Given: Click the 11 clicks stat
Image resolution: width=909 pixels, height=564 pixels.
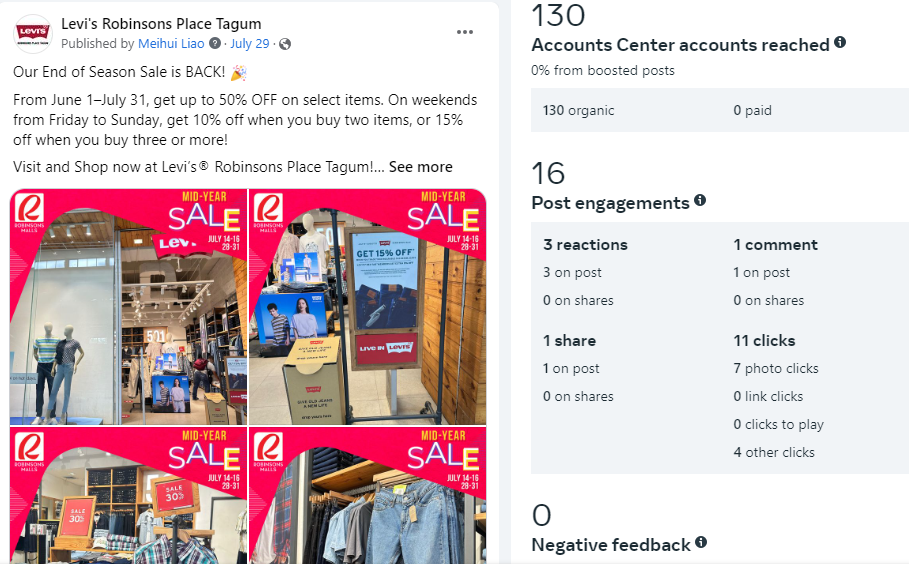Looking at the screenshot, I should [x=764, y=341].
